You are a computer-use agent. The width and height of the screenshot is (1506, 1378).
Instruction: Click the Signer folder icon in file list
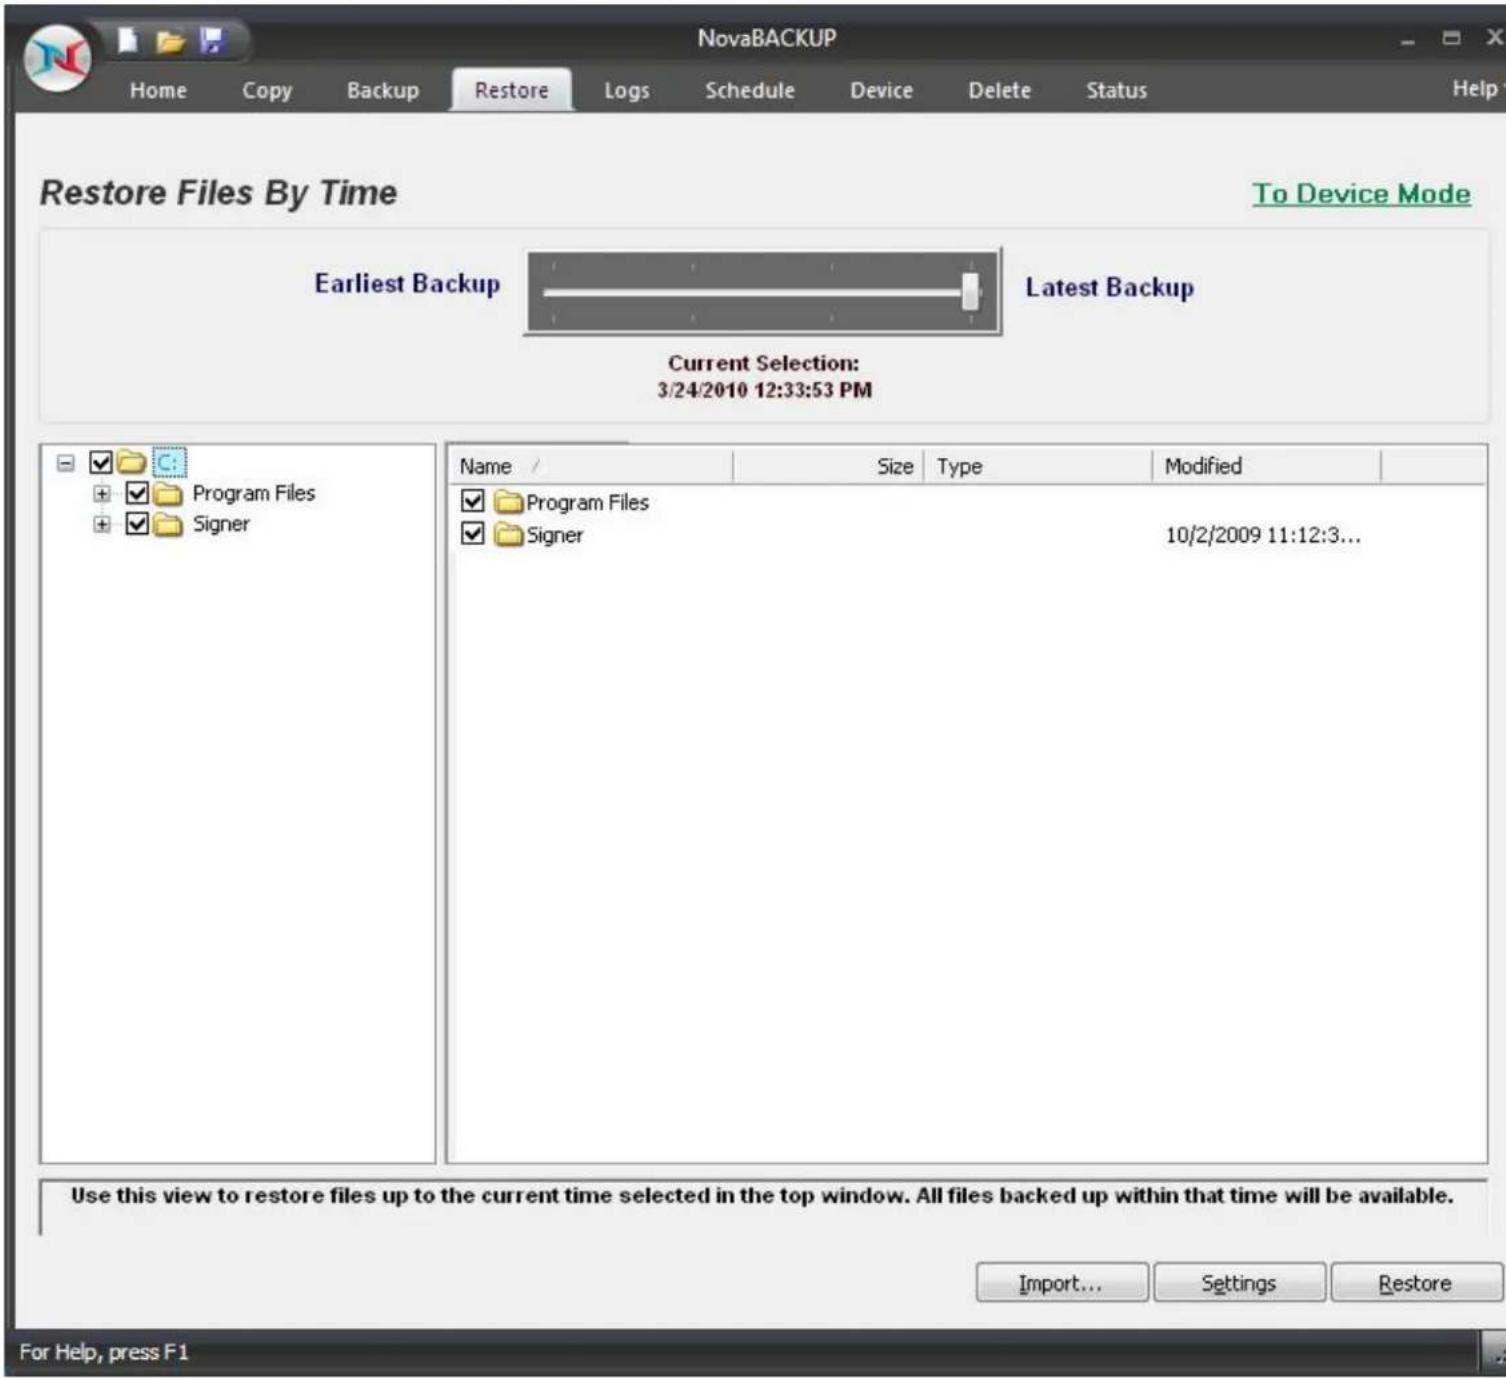click(x=509, y=535)
